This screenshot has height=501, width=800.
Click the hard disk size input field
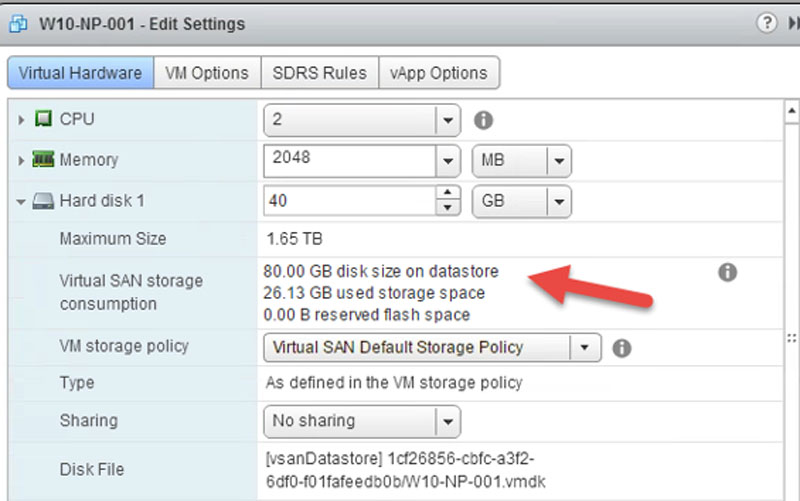(350, 201)
